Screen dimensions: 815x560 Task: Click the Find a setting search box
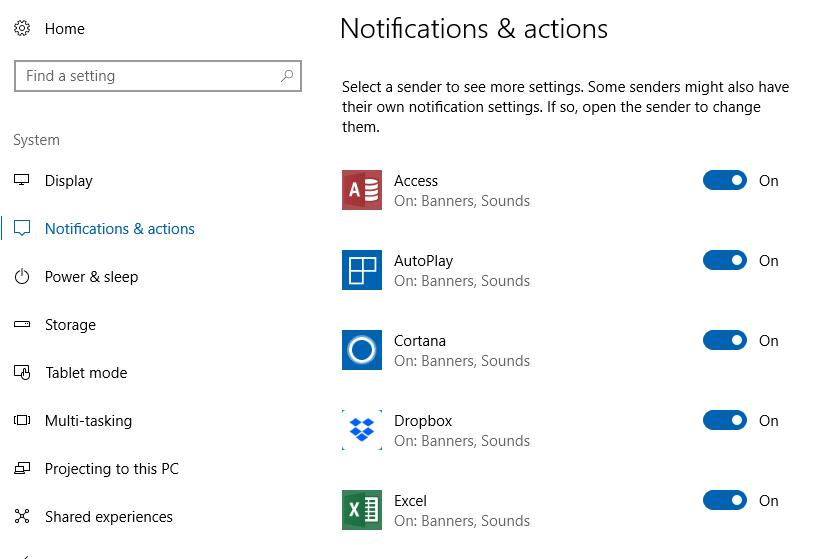(157, 76)
